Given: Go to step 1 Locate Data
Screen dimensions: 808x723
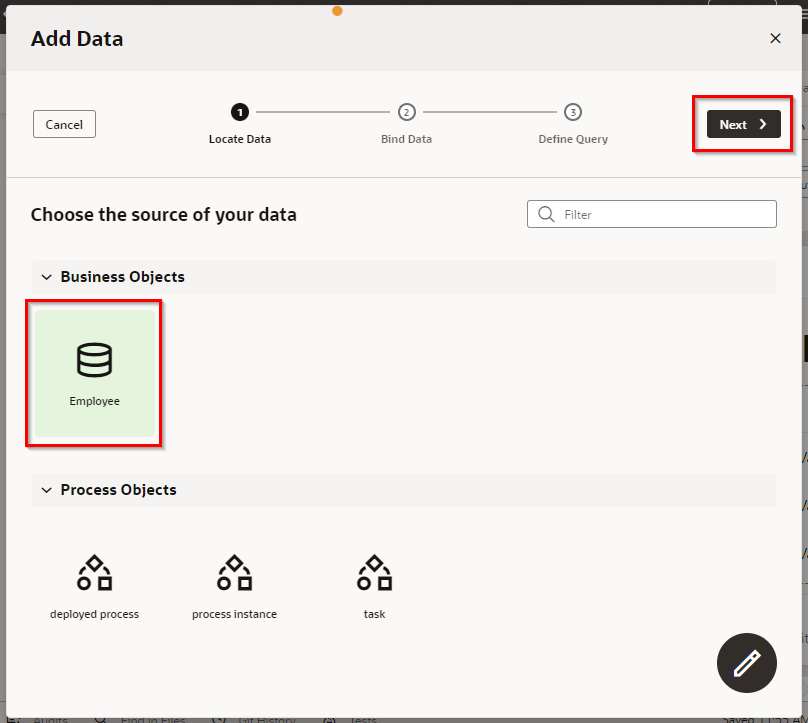Looking at the screenshot, I should (x=240, y=113).
